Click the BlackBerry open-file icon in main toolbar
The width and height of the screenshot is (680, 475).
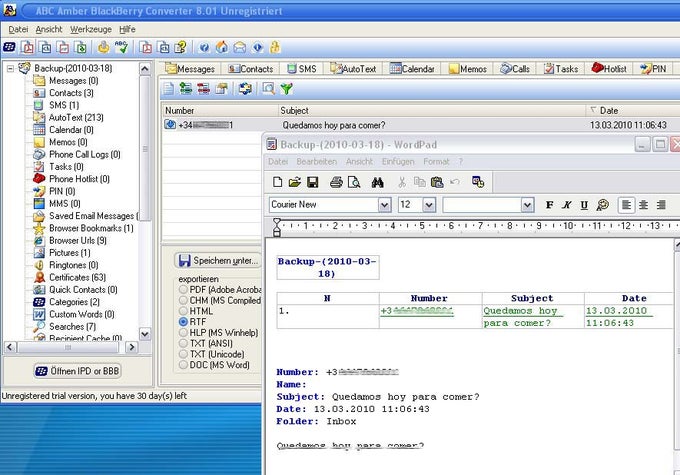pos(10,47)
